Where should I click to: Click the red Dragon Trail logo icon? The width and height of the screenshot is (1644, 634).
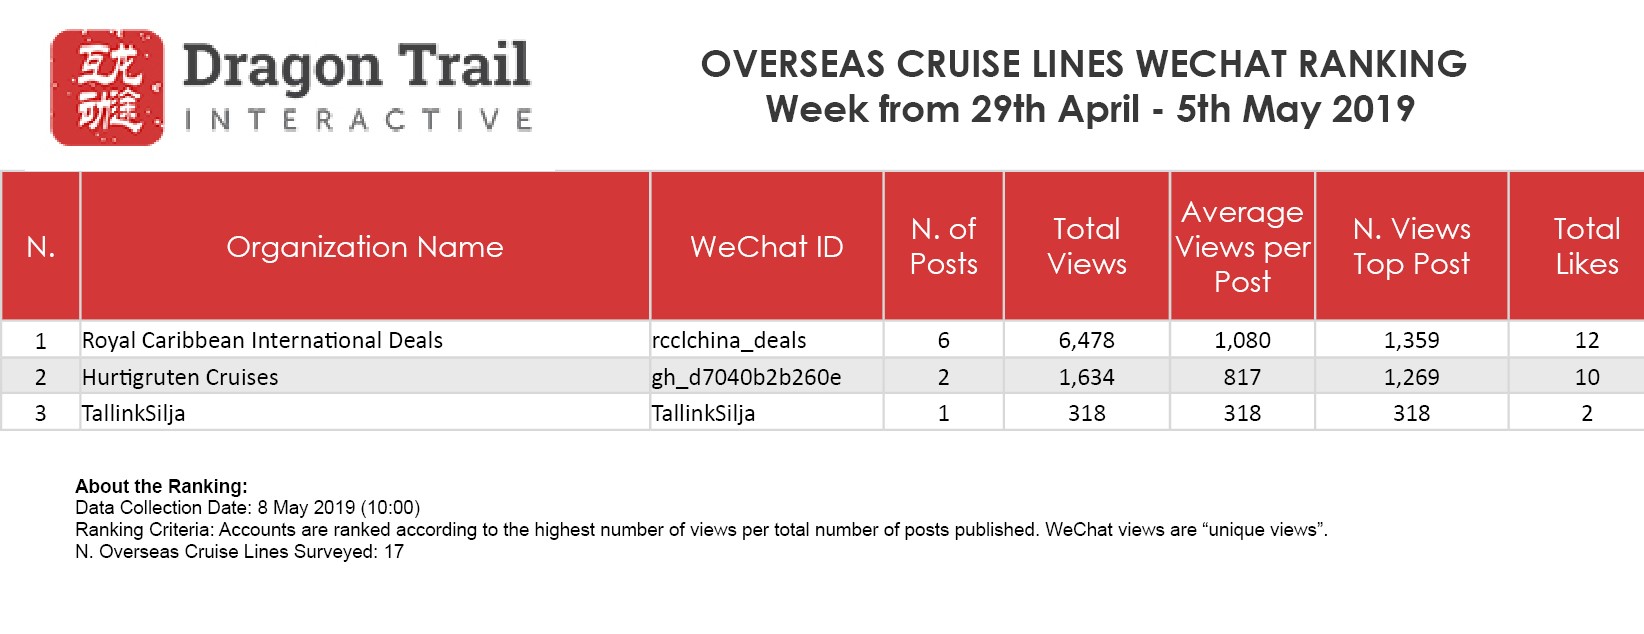tap(107, 88)
